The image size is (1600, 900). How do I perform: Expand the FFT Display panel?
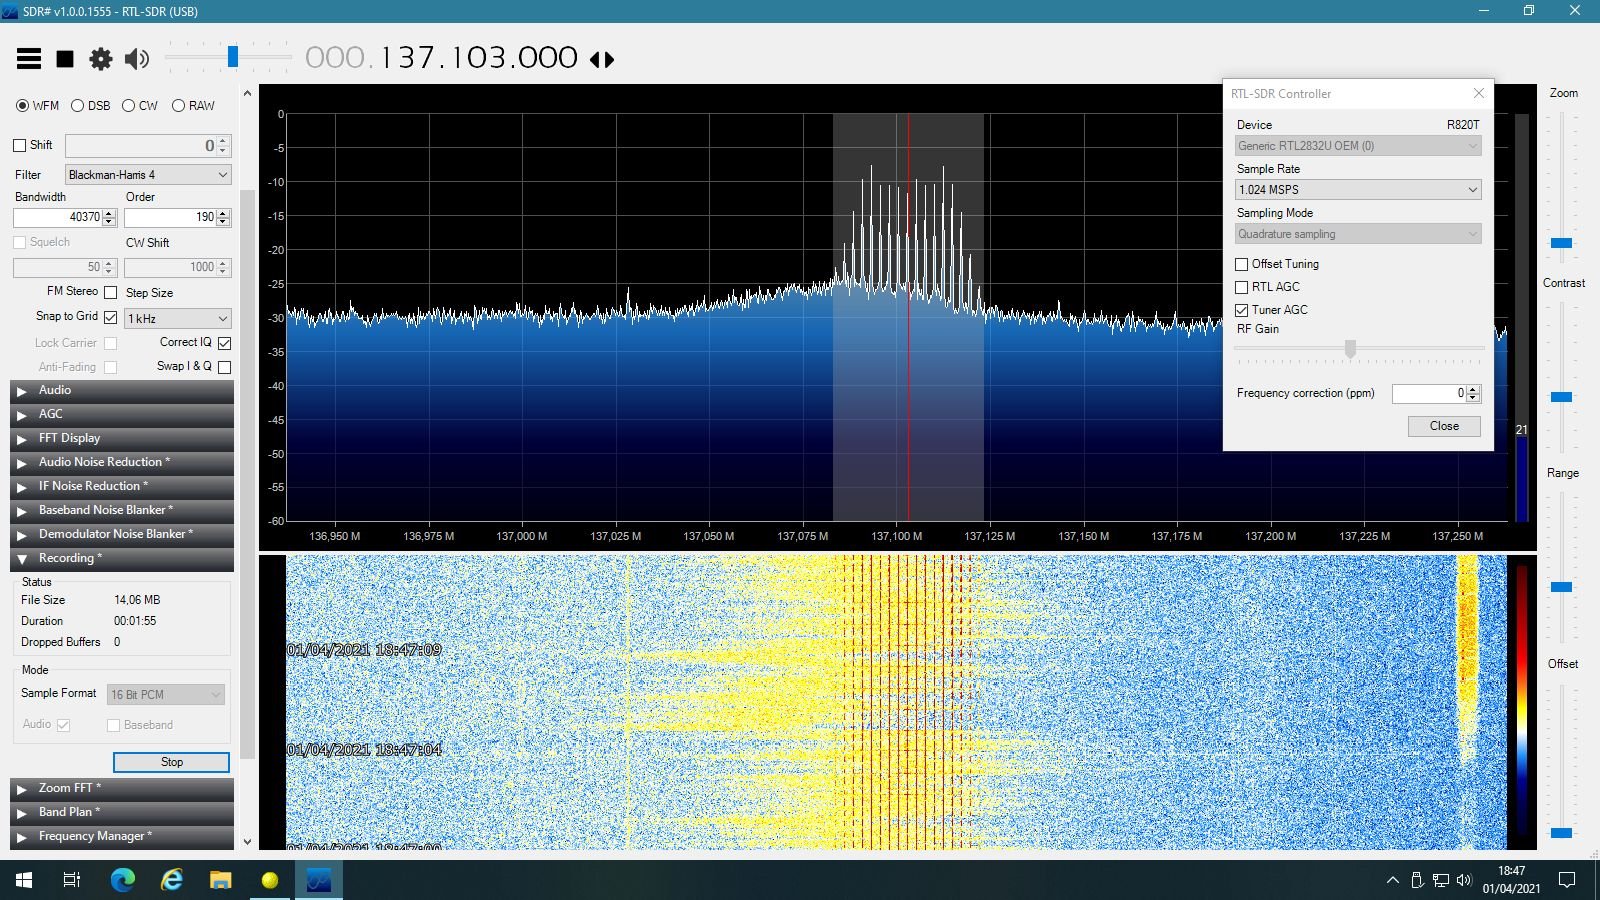pyautogui.click(x=122, y=438)
